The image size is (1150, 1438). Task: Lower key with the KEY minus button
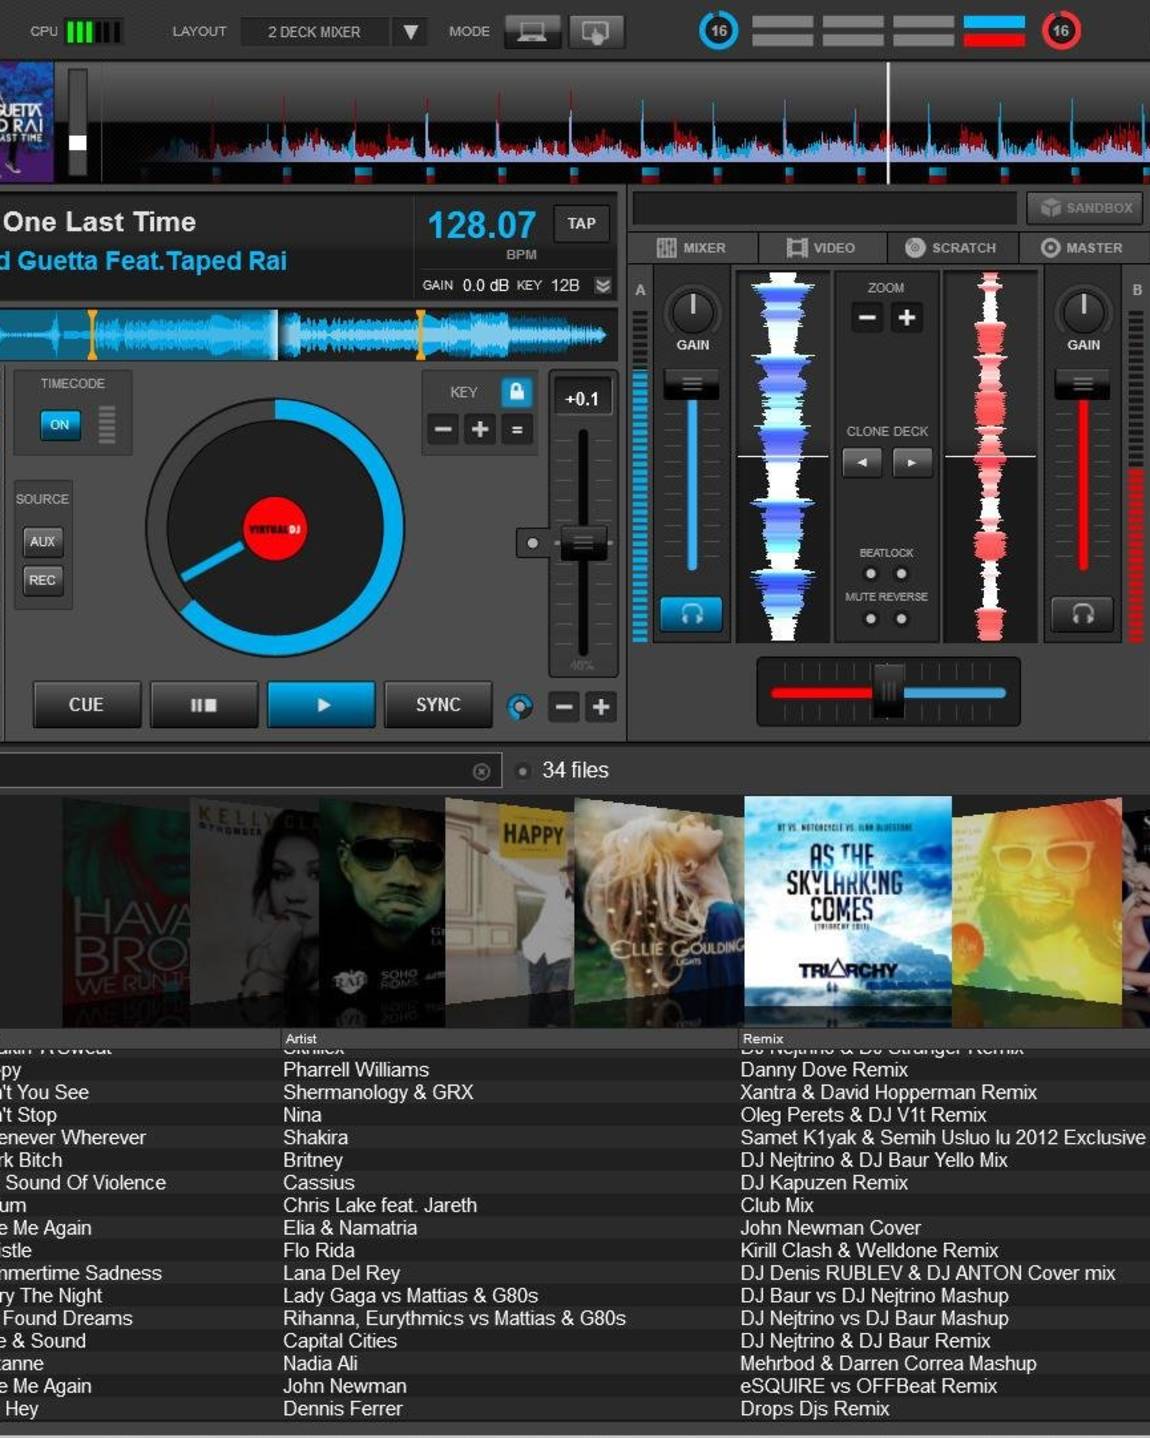coord(443,430)
